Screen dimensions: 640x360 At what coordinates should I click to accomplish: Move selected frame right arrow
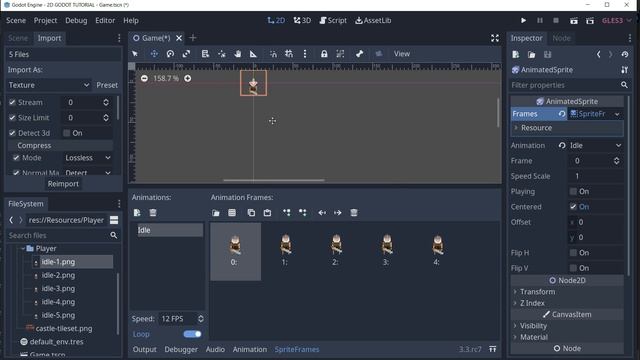338,213
